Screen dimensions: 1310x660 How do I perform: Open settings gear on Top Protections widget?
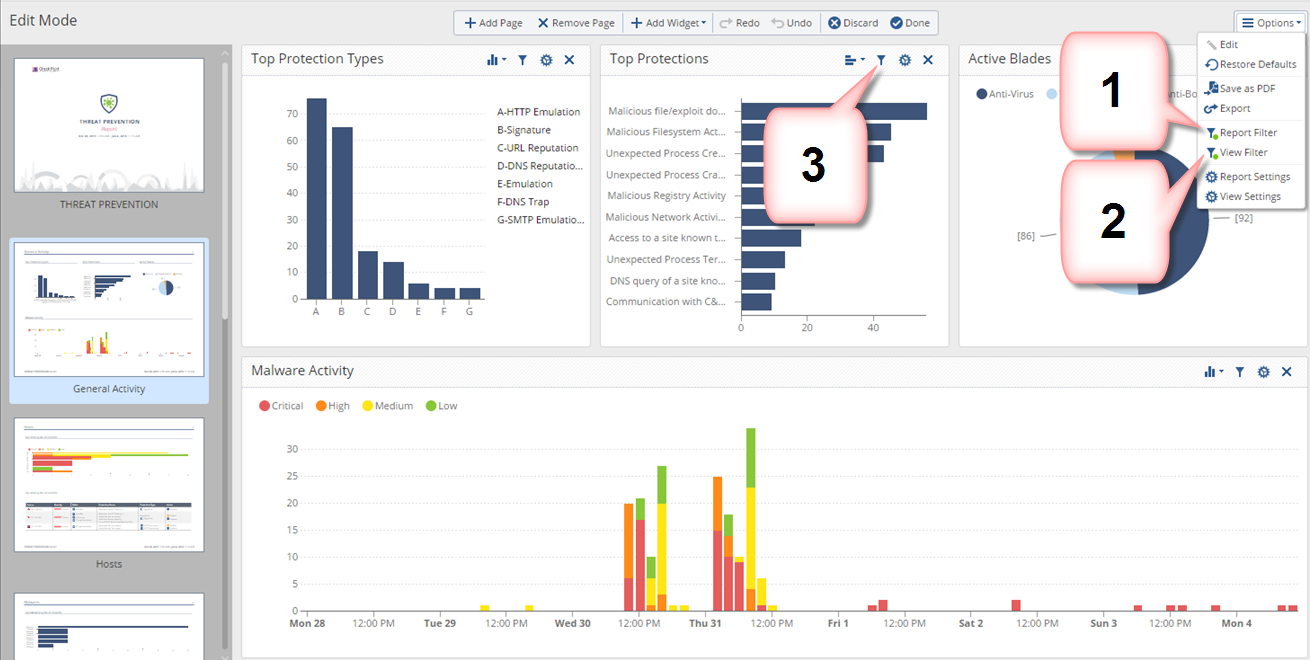click(905, 60)
